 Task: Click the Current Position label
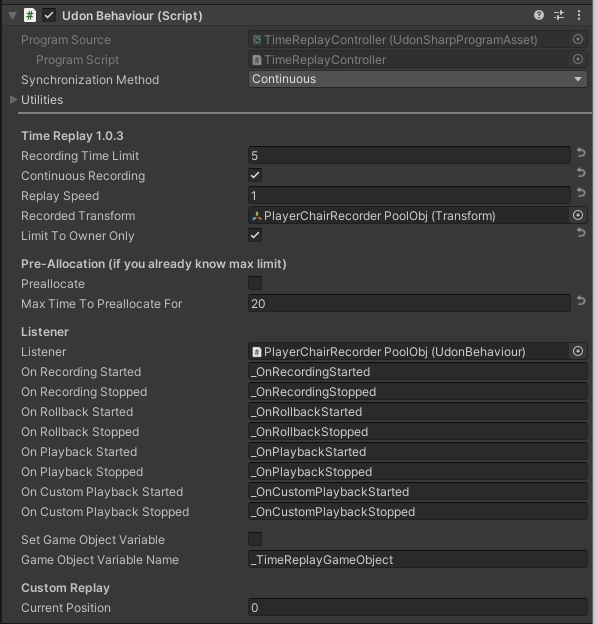click(x=66, y=608)
